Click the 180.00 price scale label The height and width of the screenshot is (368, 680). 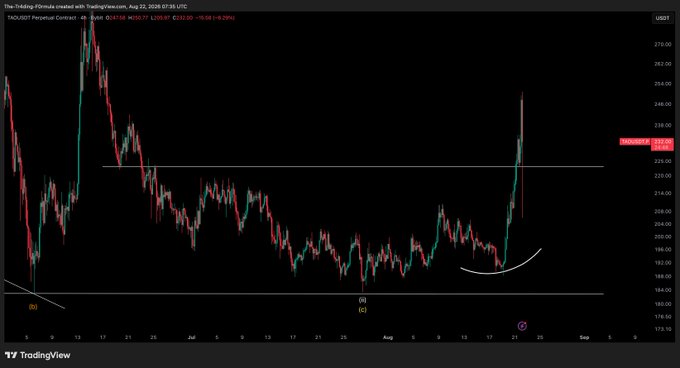pyautogui.click(x=662, y=304)
